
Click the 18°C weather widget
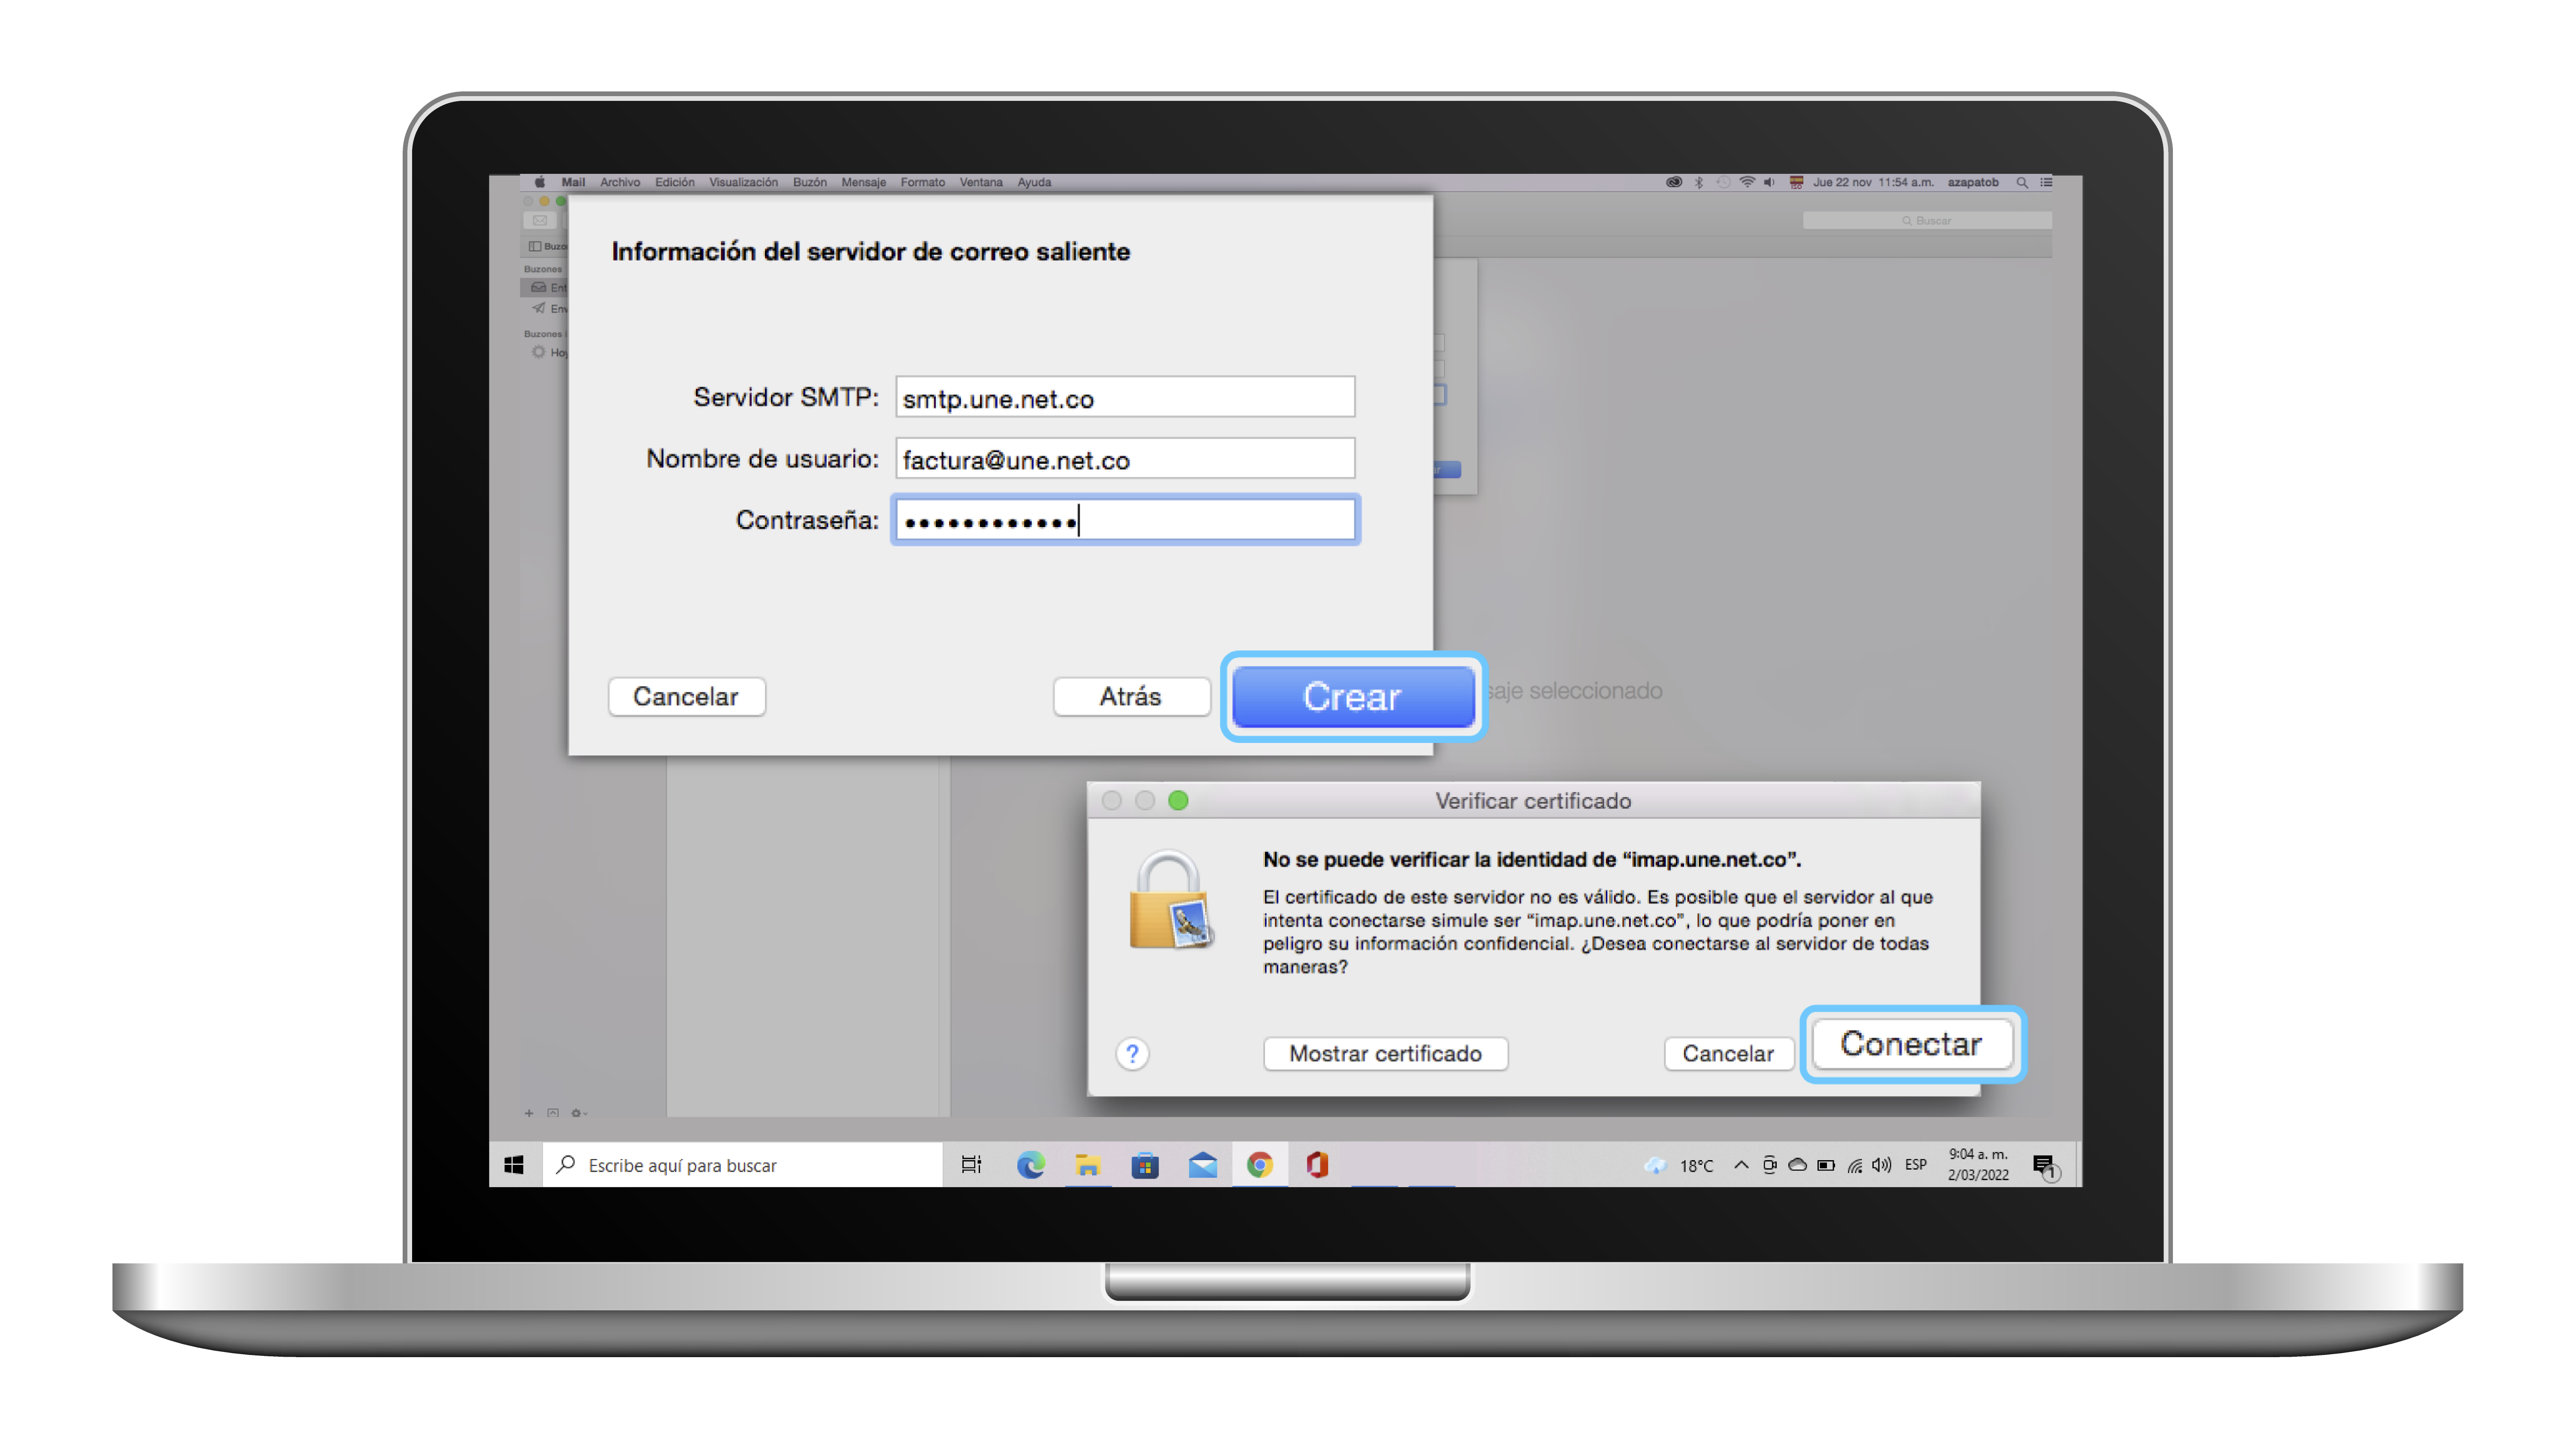pyautogui.click(x=1679, y=1165)
